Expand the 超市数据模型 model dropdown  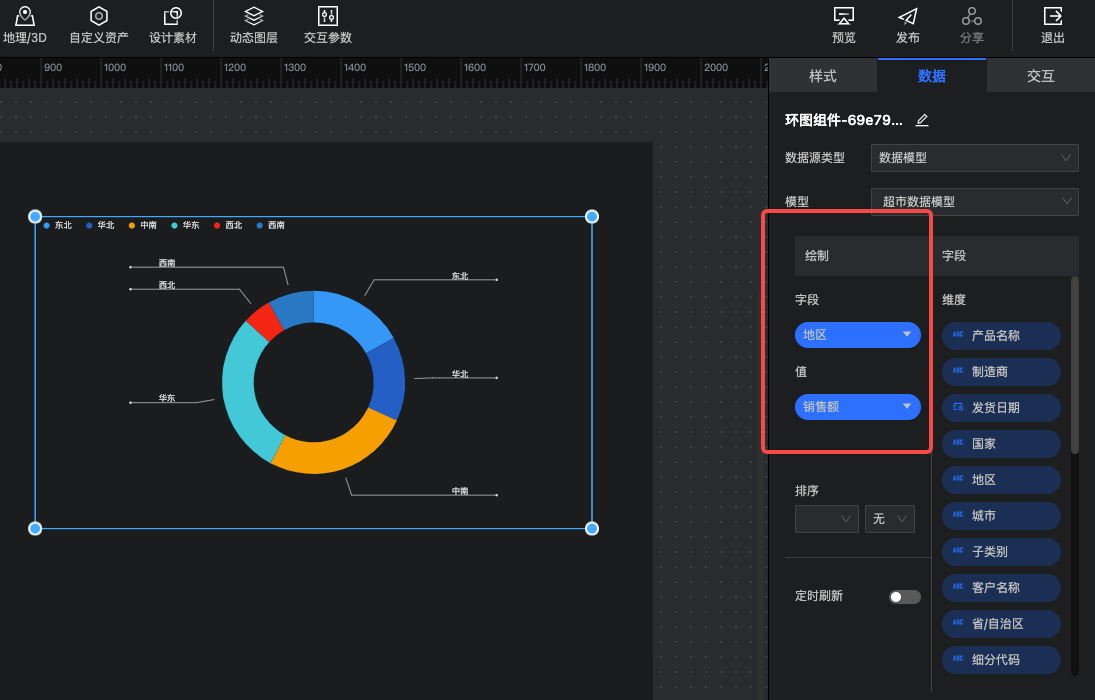coord(974,202)
